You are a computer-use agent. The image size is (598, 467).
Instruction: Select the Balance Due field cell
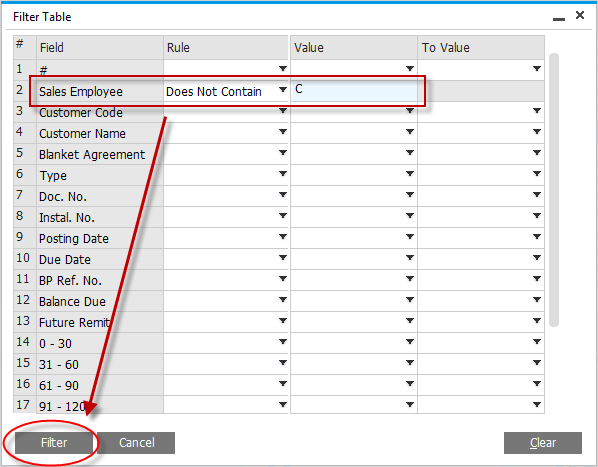click(x=100, y=301)
